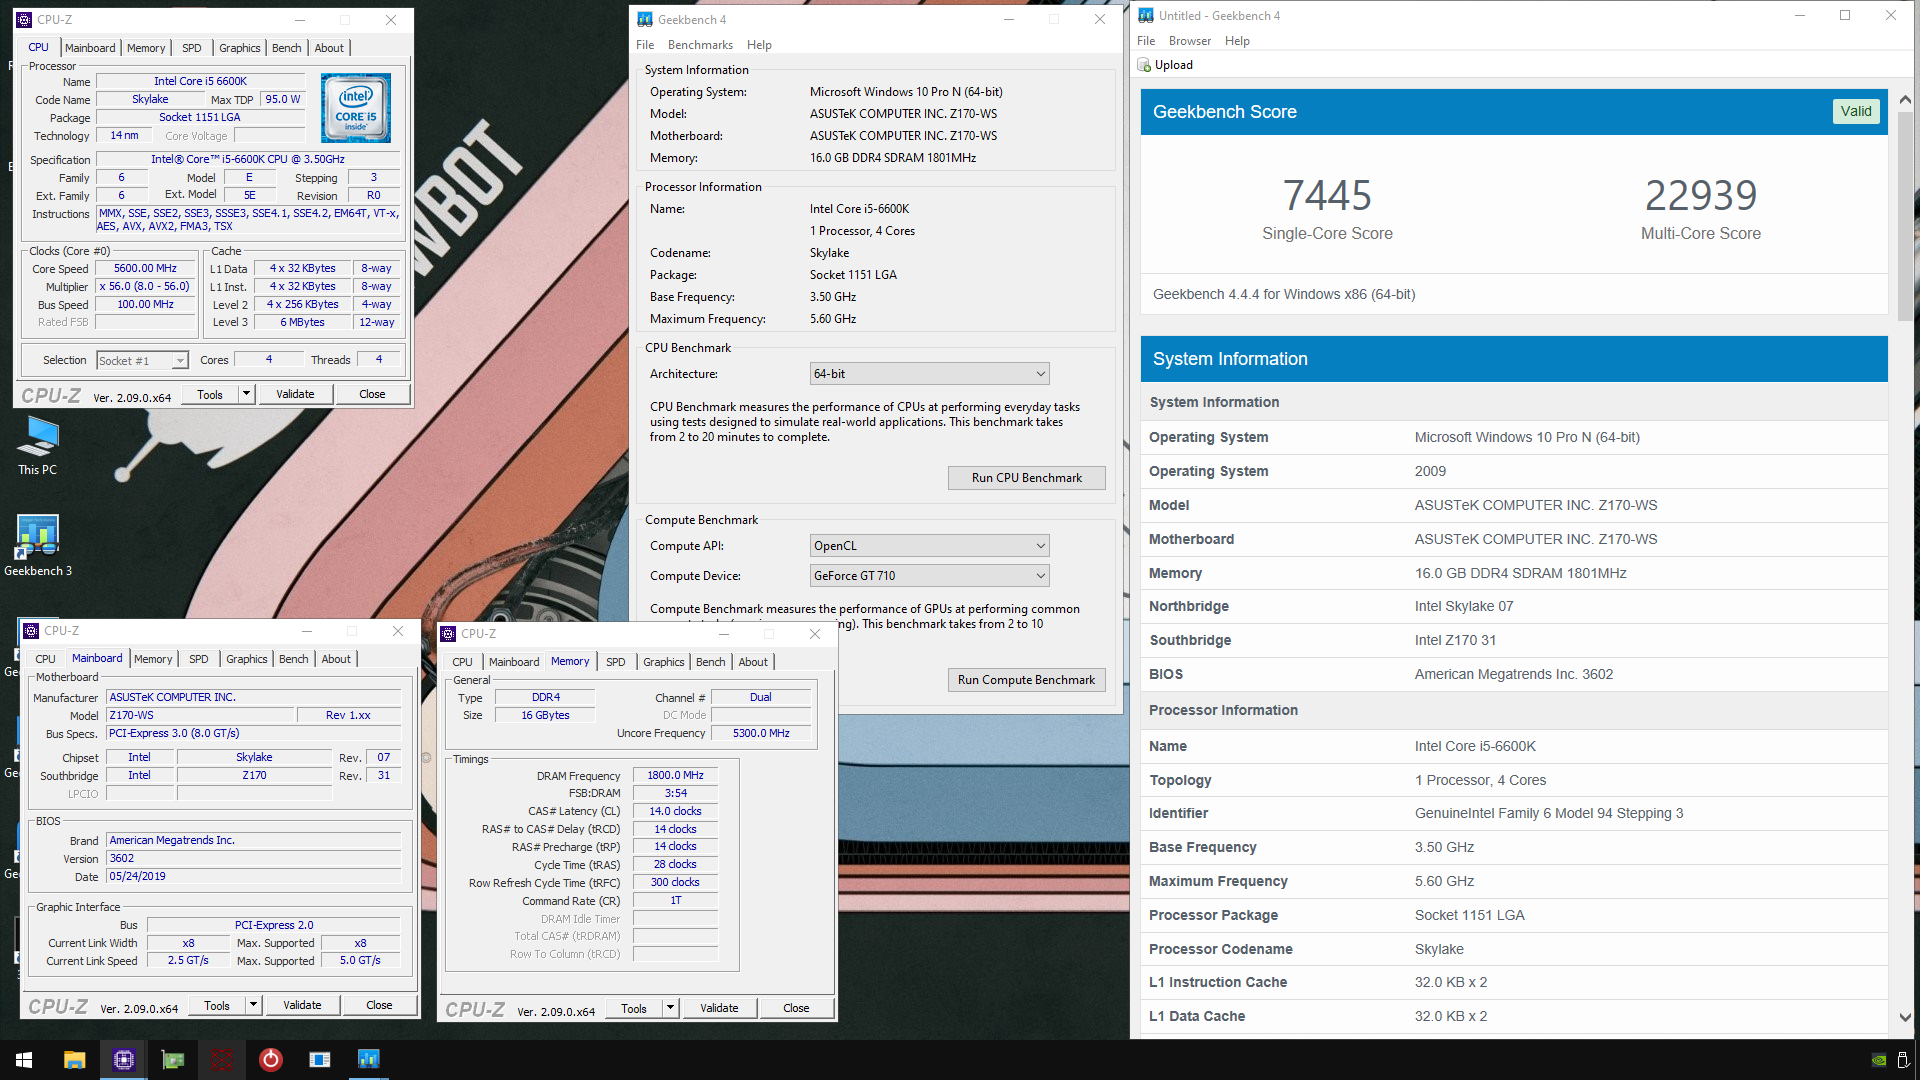Image resolution: width=1920 pixels, height=1080 pixels.
Task: Click the Run CPU Benchmark button
Action: (1026, 478)
